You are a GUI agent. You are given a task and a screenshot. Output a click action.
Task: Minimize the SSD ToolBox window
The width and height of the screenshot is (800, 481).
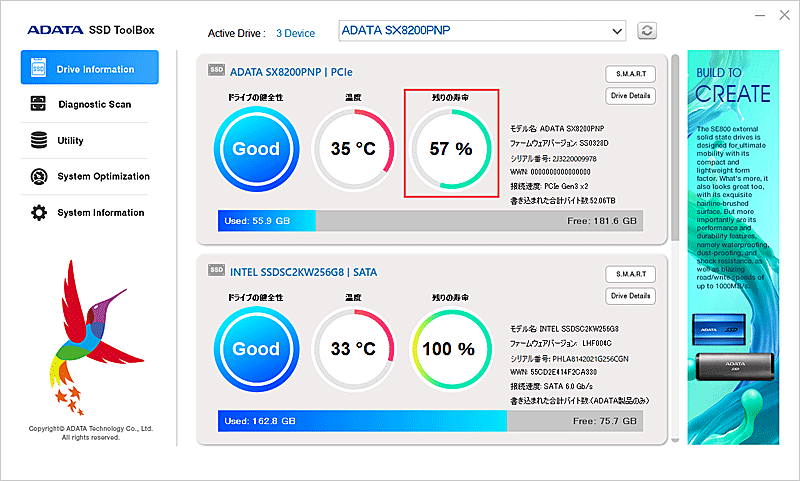[x=760, y=15]
